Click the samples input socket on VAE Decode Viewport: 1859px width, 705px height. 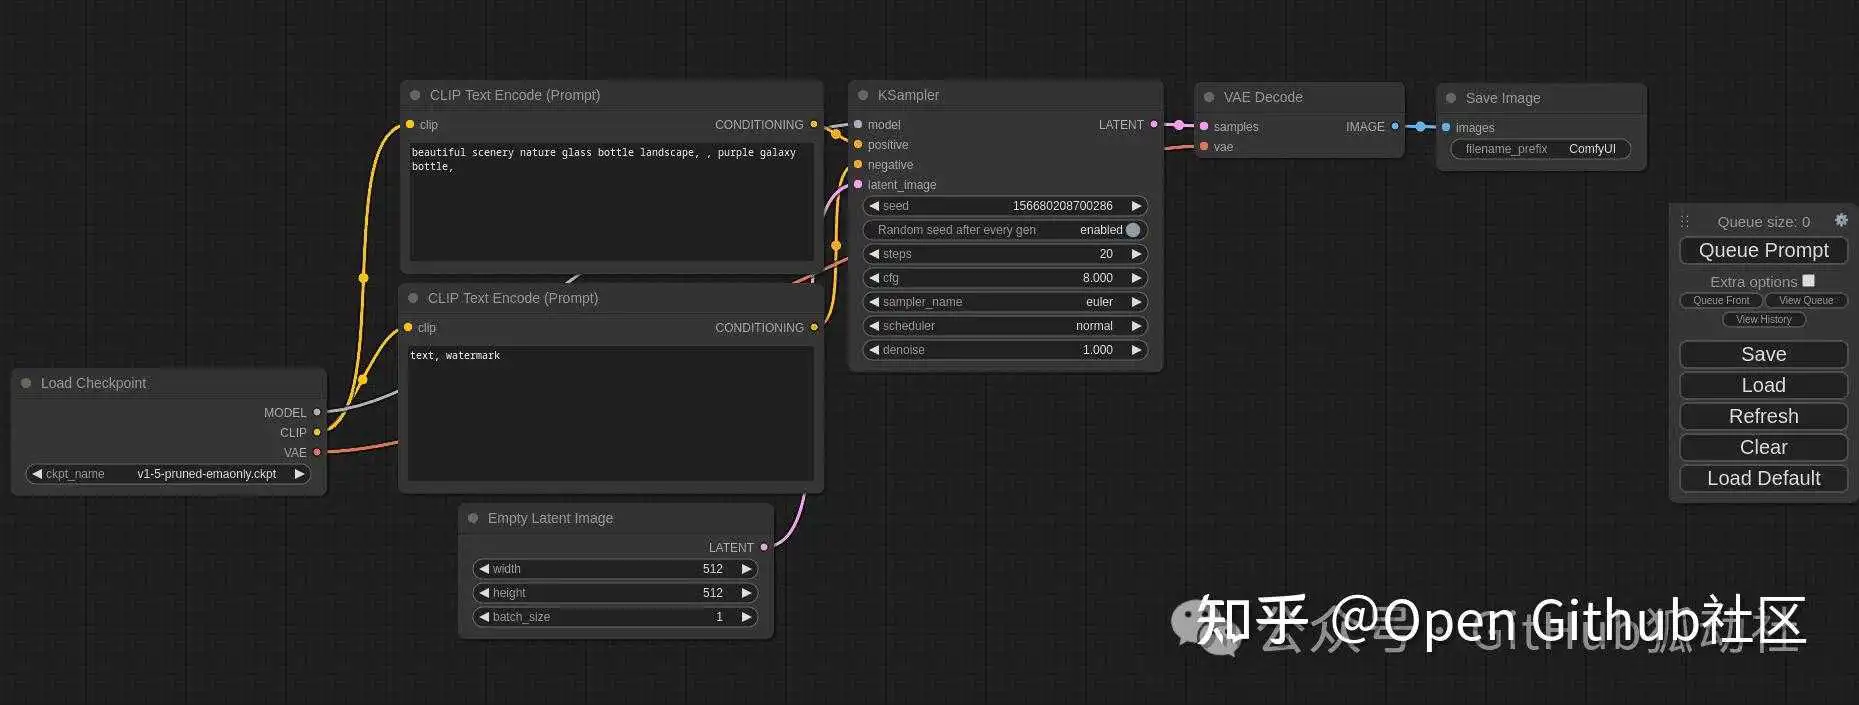[1204, 126]
